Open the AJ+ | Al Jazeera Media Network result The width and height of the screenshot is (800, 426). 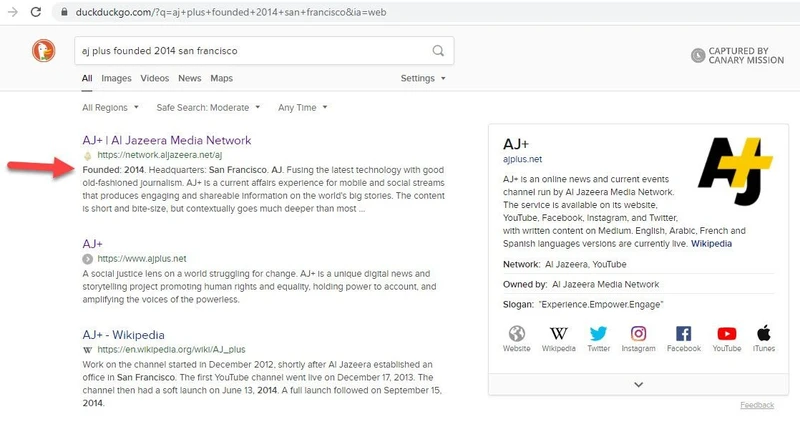(x=167, y=140)
